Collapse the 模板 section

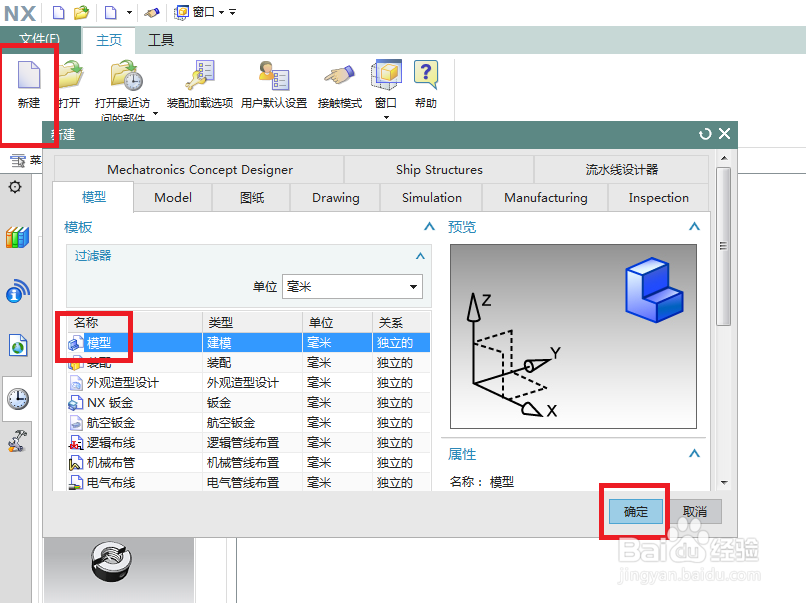[x=429, y=227]
